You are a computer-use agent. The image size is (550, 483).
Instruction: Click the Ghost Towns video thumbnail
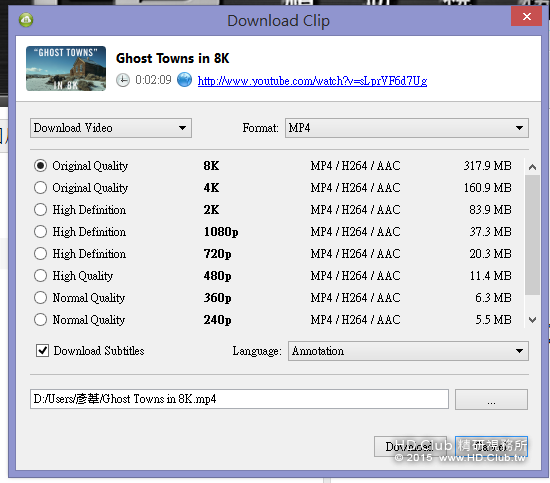coord(66,68)
